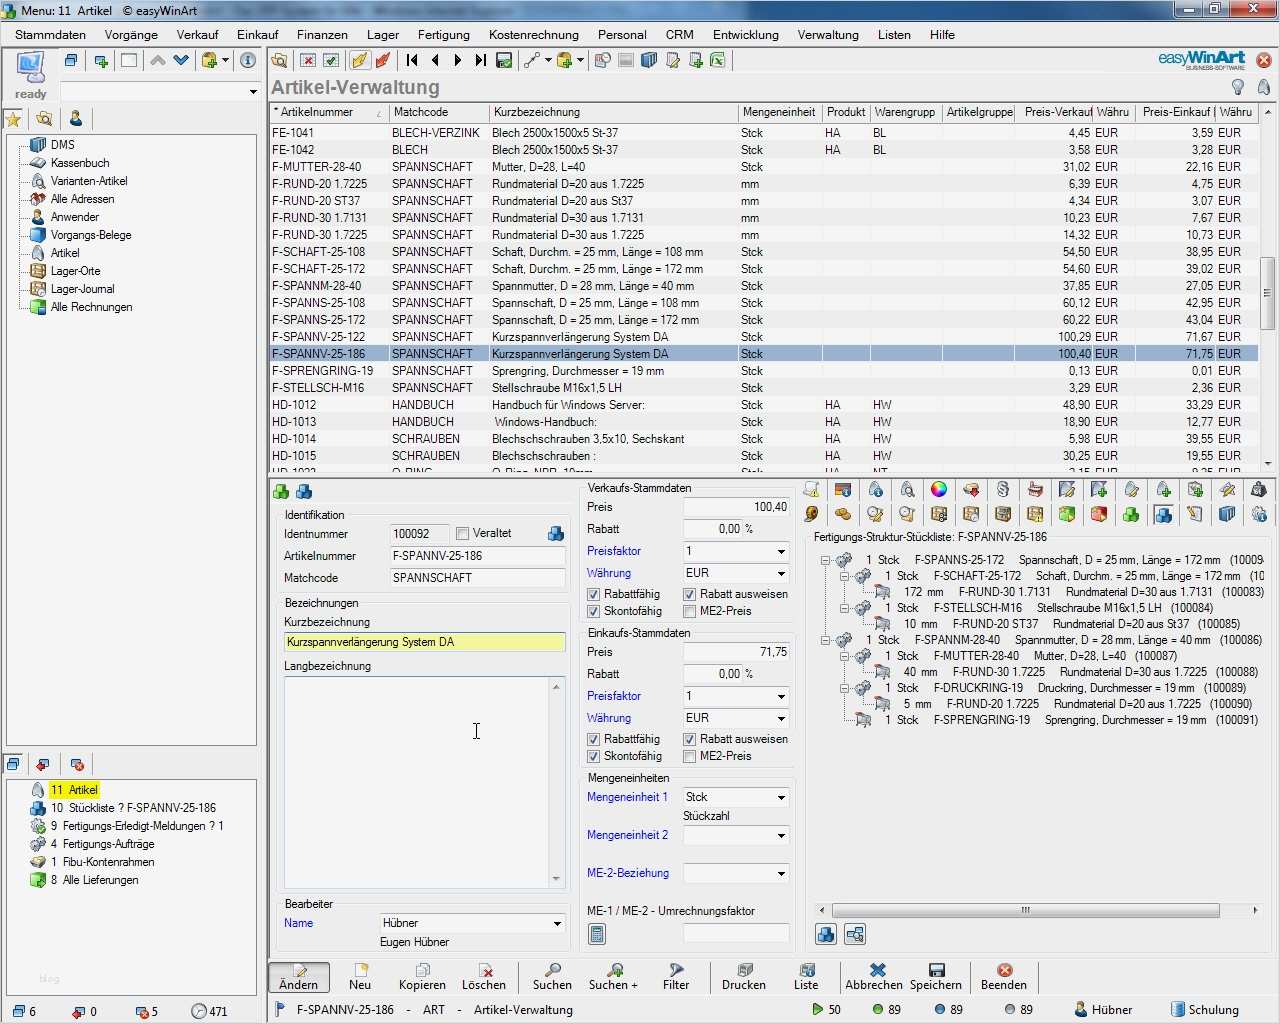Click the color wheel icon in detail toolbar

coord(939,489)
